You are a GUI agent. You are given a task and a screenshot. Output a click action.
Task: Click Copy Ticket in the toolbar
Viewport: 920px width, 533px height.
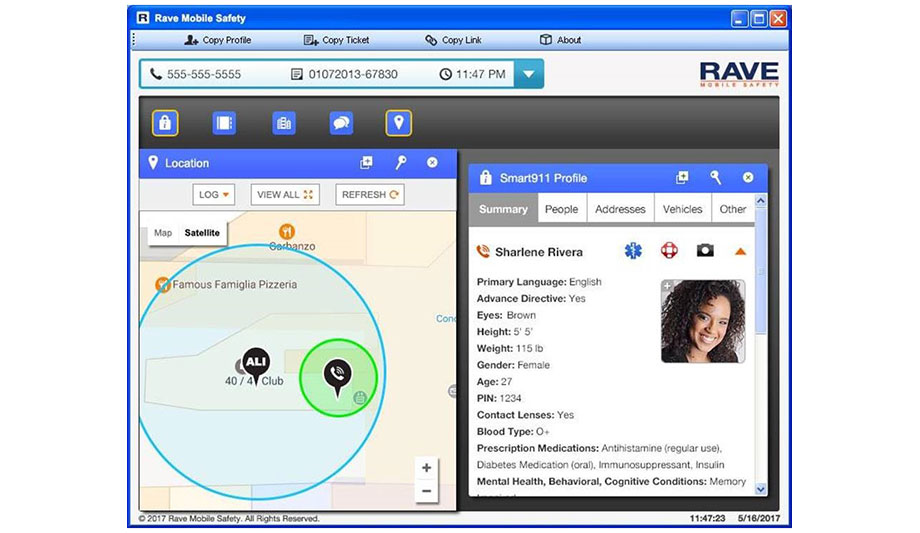click(336, 40)
